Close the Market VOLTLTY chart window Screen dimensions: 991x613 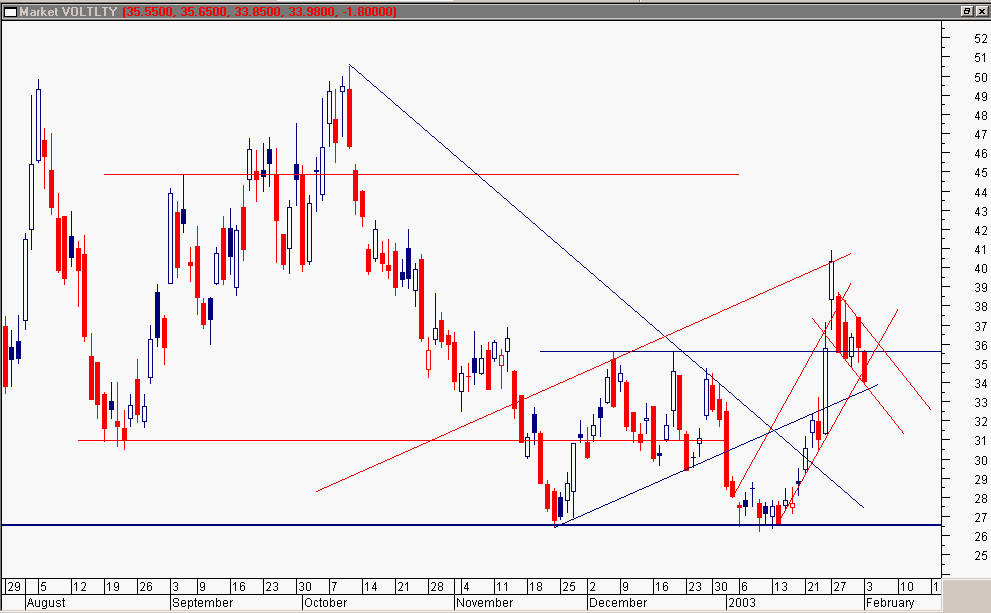point(982,11)
